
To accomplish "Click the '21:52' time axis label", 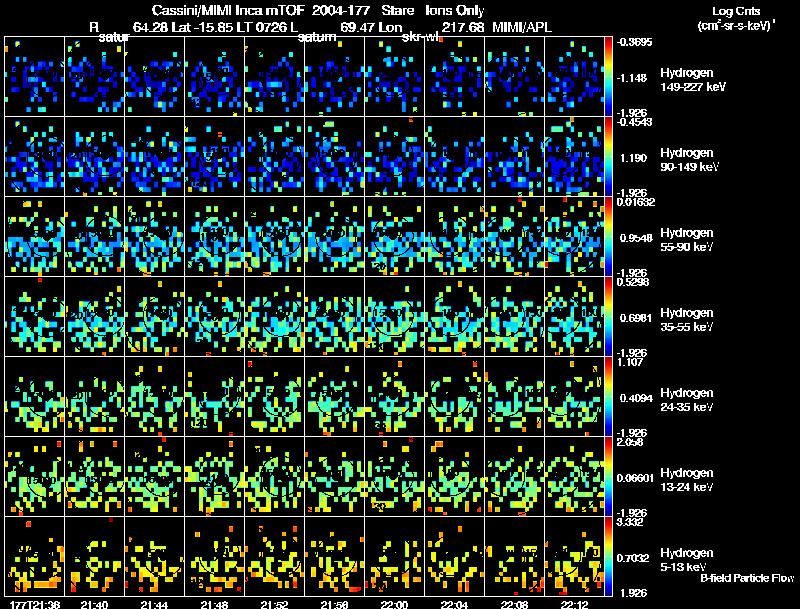I will (x=274, y=604).
